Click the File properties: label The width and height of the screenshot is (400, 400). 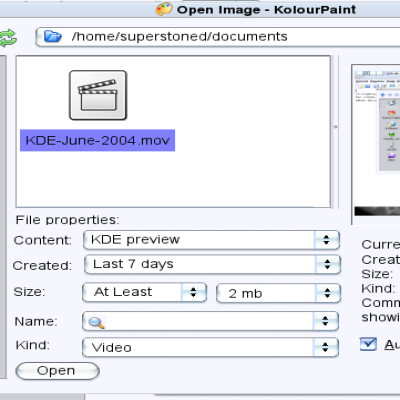[x=68, y=220]
